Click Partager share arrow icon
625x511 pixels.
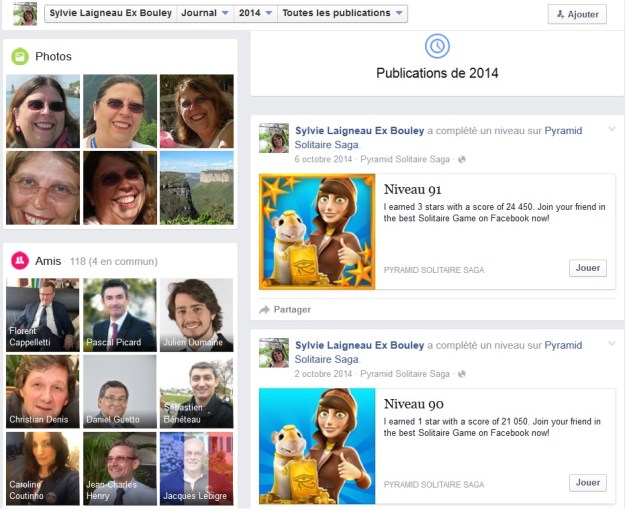(264, 310)
